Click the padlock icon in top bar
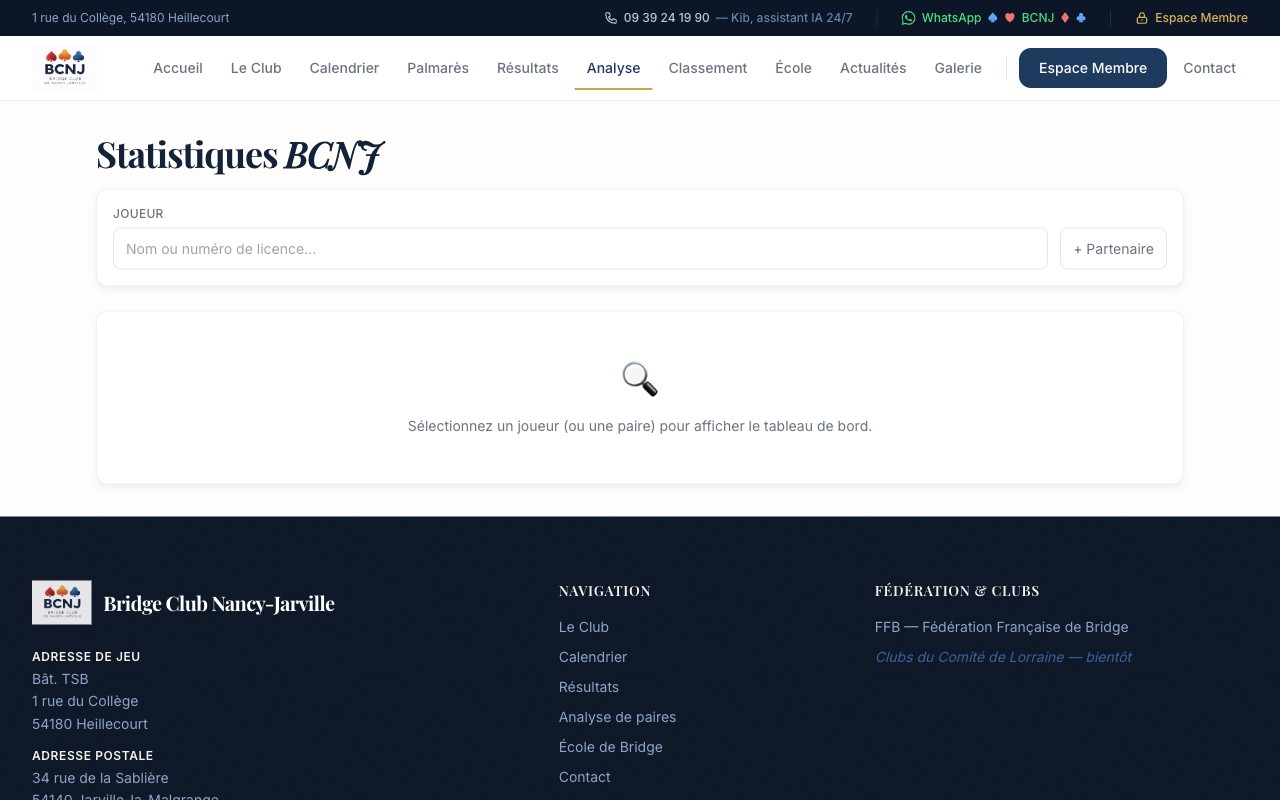The width and height of the screenshot is (1280, 800). click(1141, 18)
